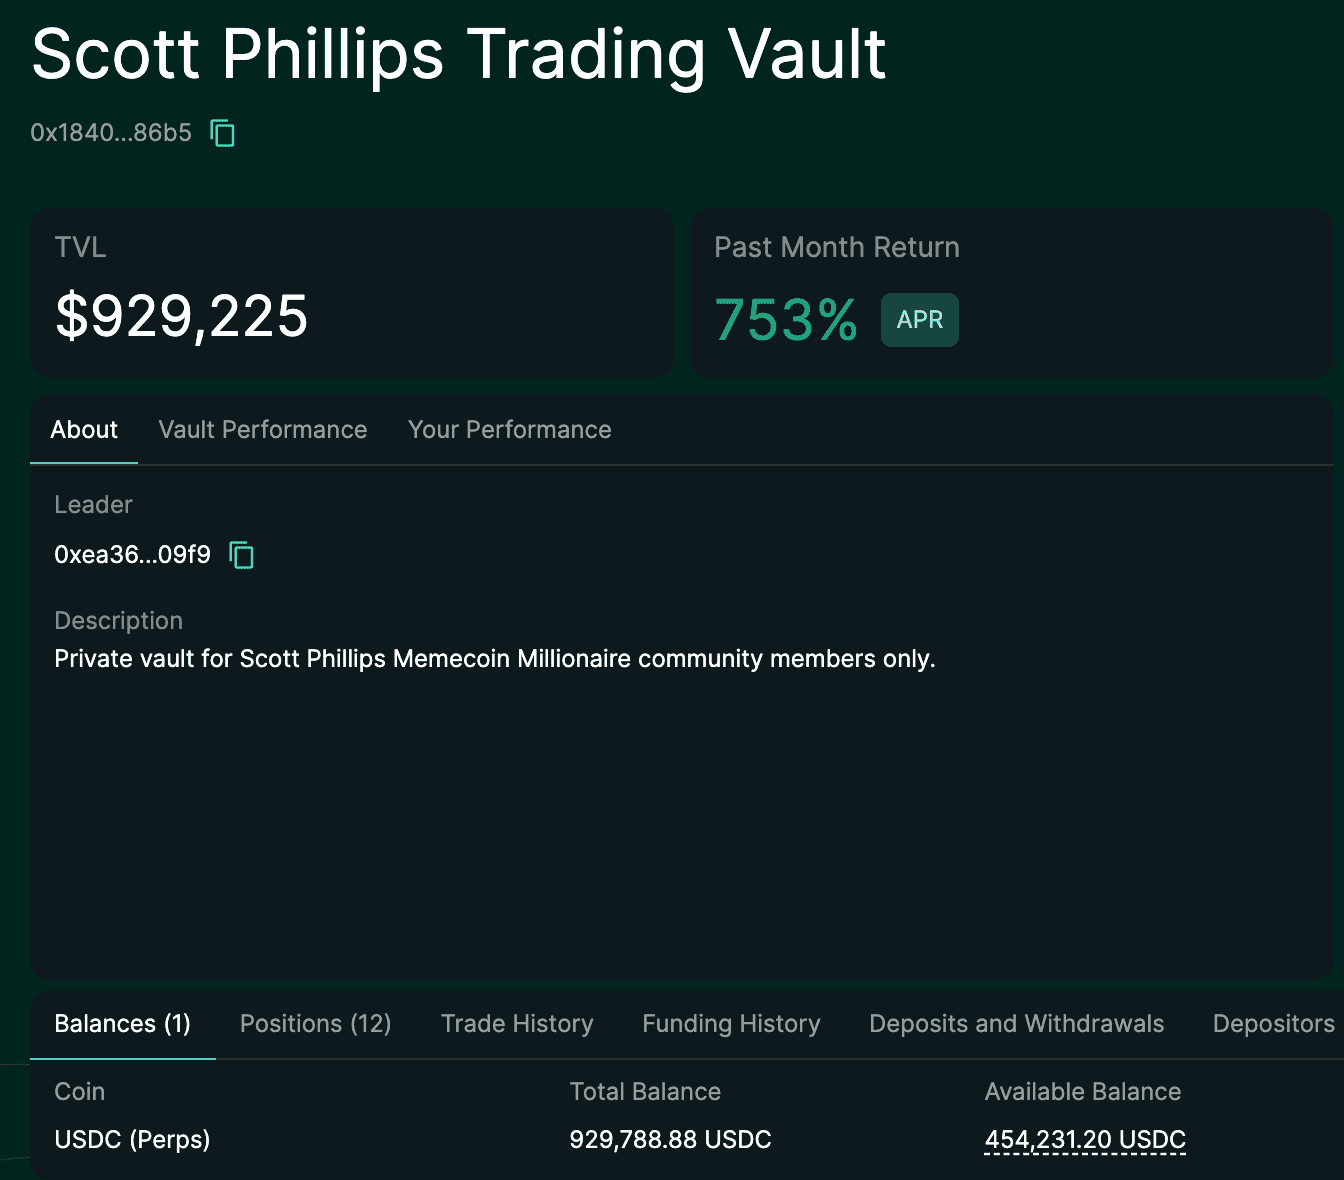Open the Deposits and Withdrawals tab
1344x1180 pixels.
1016,1023
